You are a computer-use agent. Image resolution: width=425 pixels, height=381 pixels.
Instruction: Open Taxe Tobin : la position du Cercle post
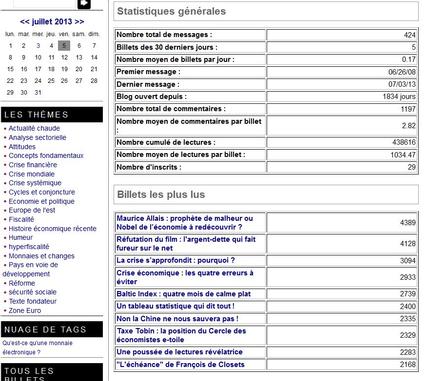pos(181,335)
